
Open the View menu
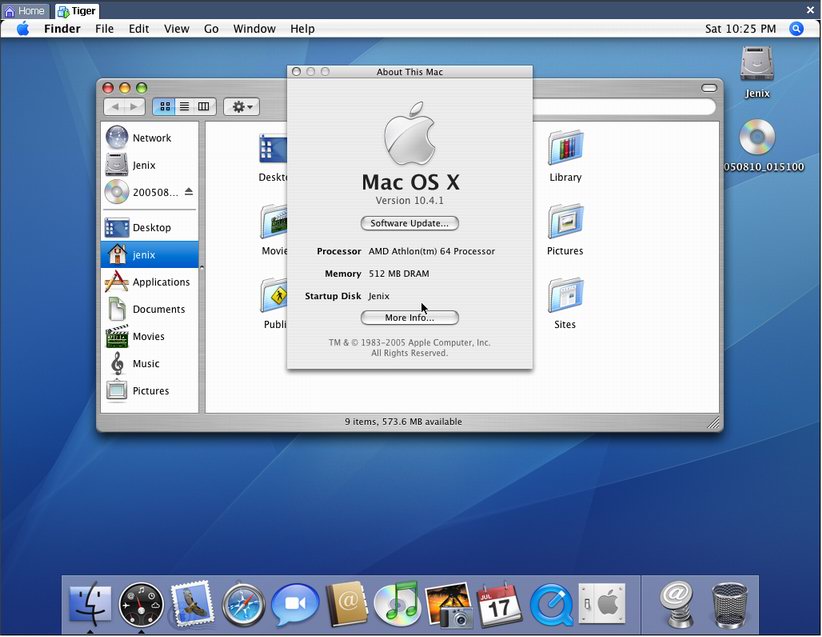176,28
